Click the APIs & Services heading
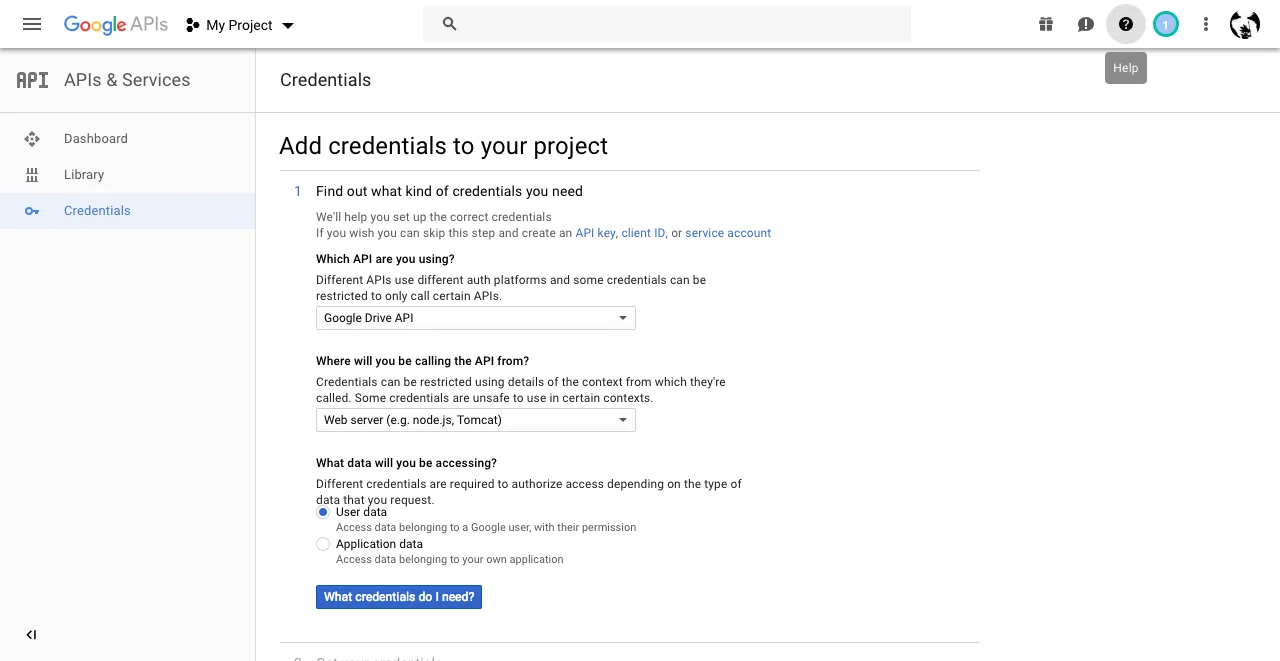This screenshot has width=1280, height=661. point(127,80)
